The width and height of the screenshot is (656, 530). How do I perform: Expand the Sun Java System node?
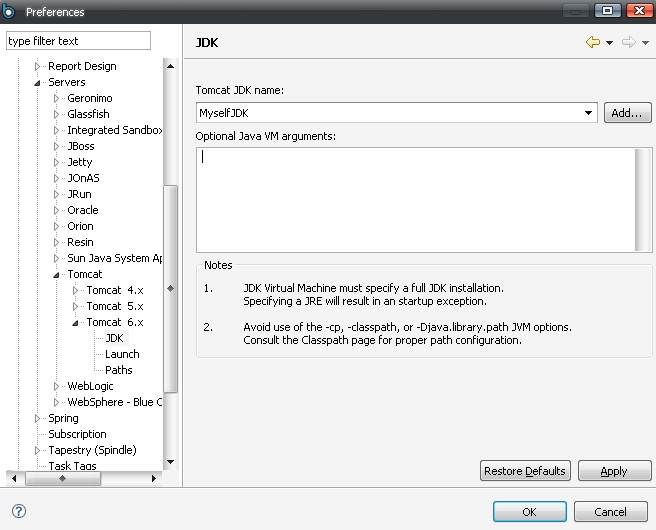[x=56, y=258]
